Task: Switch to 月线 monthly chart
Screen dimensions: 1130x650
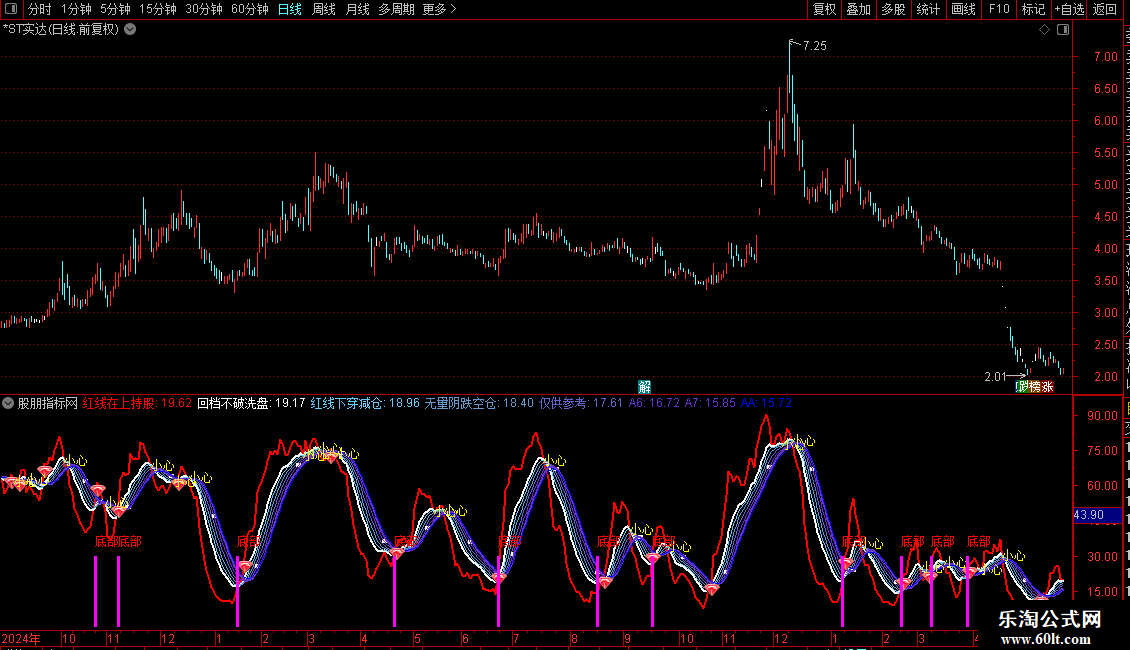Action: click(357, 9)
